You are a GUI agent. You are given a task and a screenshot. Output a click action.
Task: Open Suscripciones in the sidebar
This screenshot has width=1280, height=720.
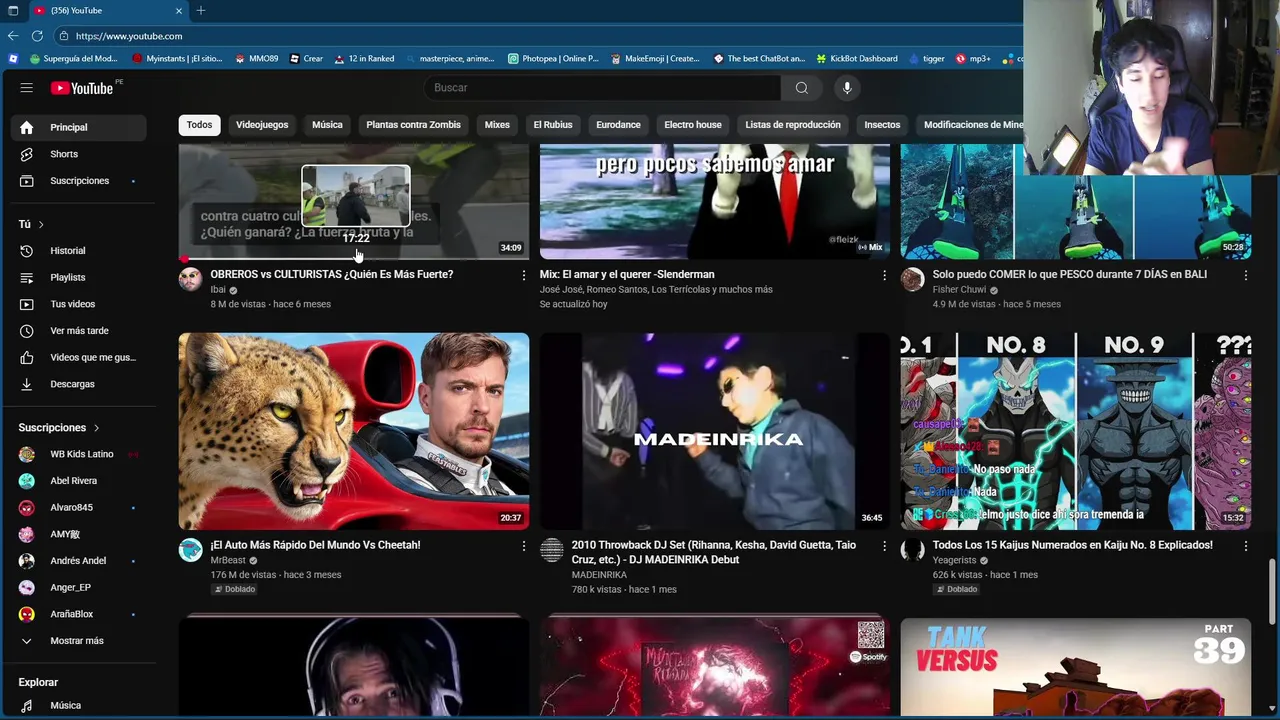click(79, 181)
